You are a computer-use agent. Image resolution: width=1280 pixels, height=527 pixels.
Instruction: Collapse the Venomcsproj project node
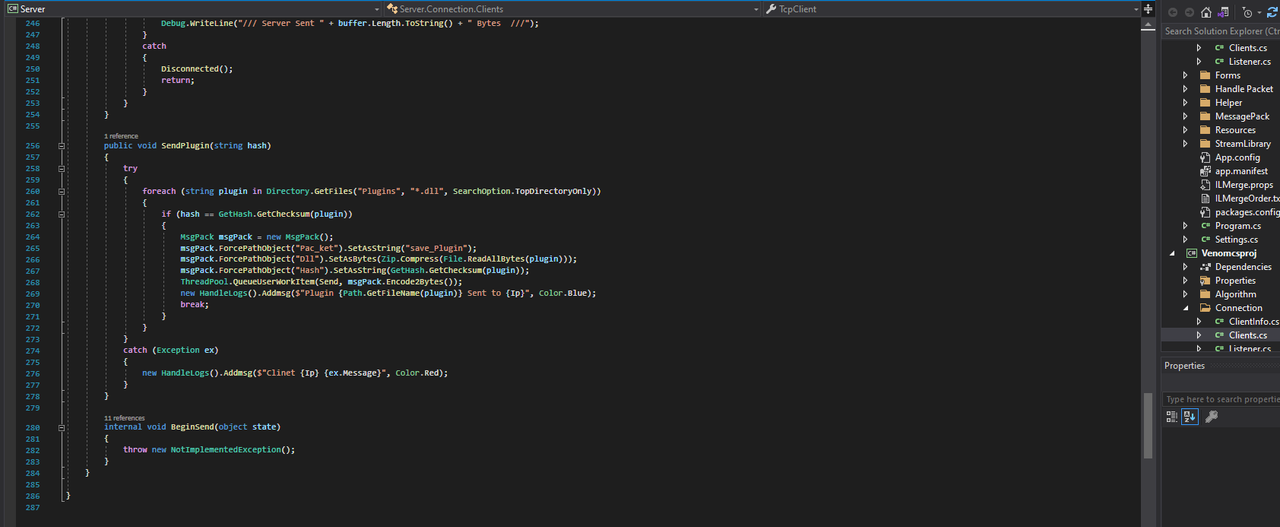click(1173, 253)
